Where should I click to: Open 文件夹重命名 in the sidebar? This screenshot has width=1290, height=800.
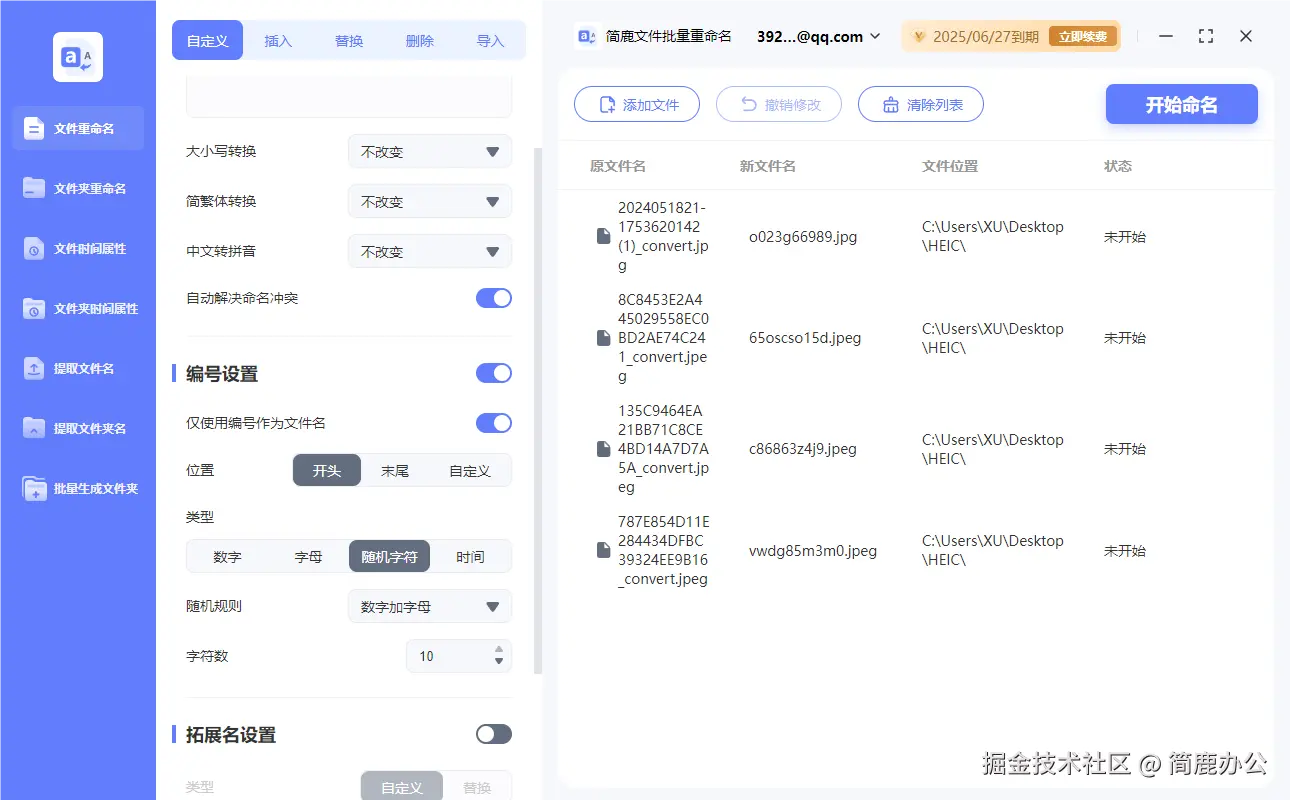pos(78,188)
